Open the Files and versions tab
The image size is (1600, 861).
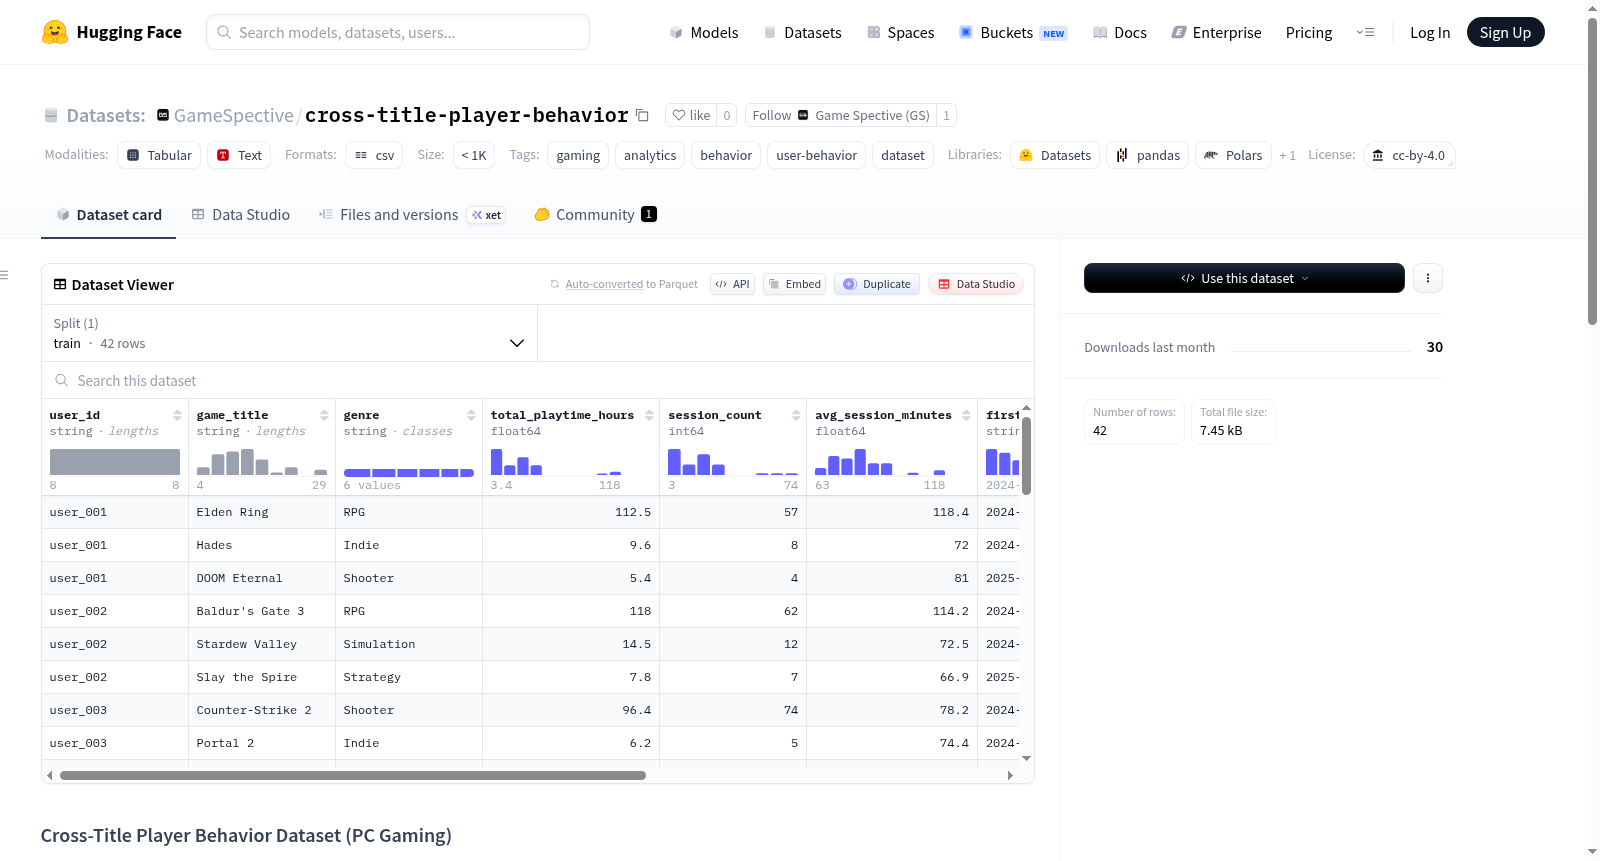[412, 215]
